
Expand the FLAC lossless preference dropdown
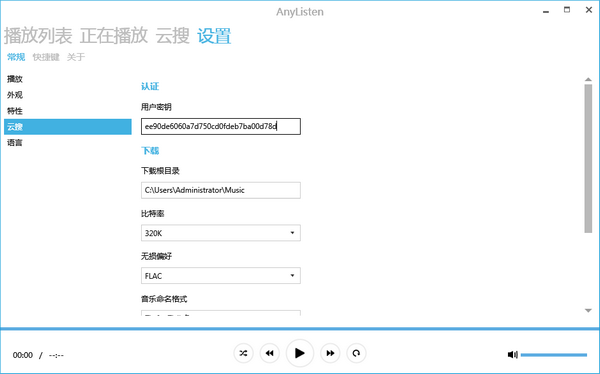tap(221, 276)
